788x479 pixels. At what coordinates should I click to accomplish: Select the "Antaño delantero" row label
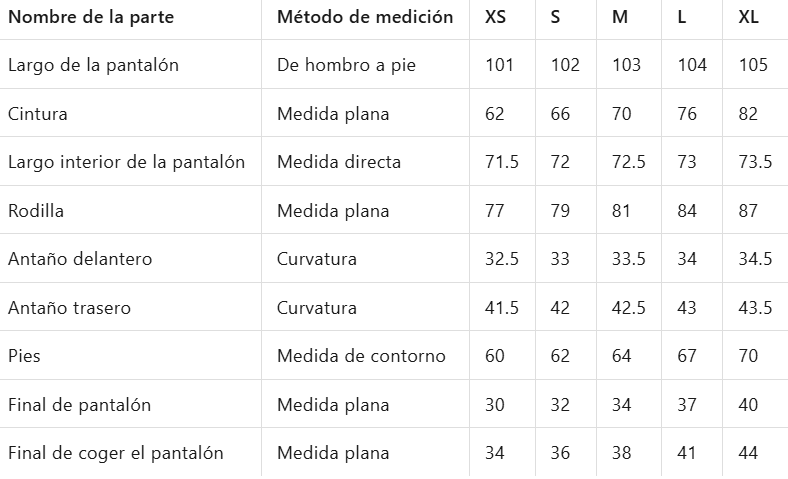click(80, 259)
